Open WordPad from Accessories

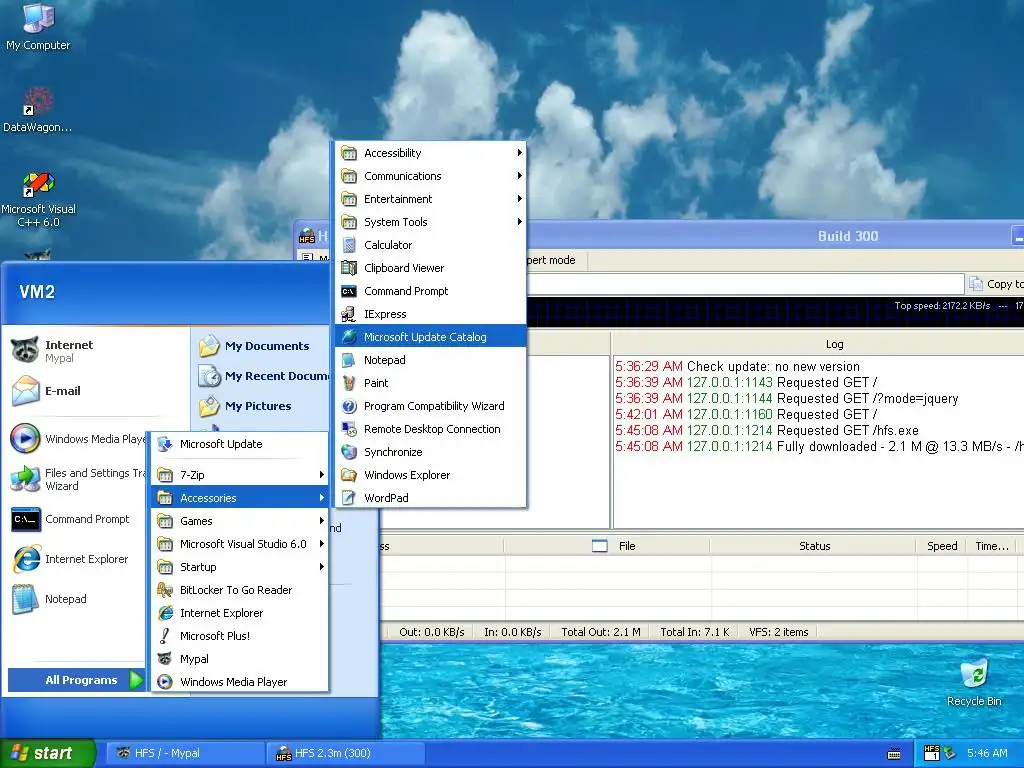[x=431, y=498]
